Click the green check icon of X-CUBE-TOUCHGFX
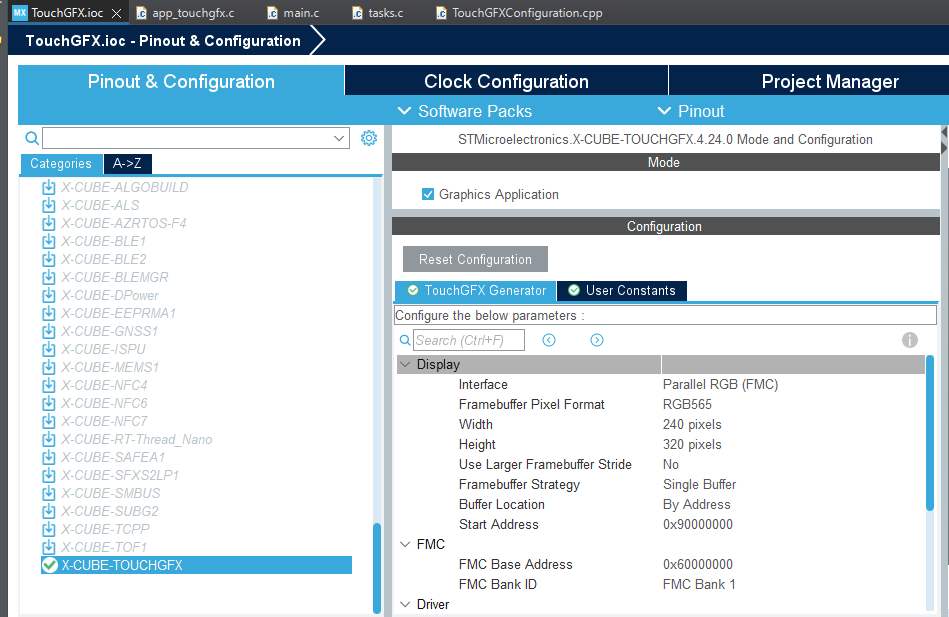The image size is (949, 617). pyautogui.click(x=50, y=565)
